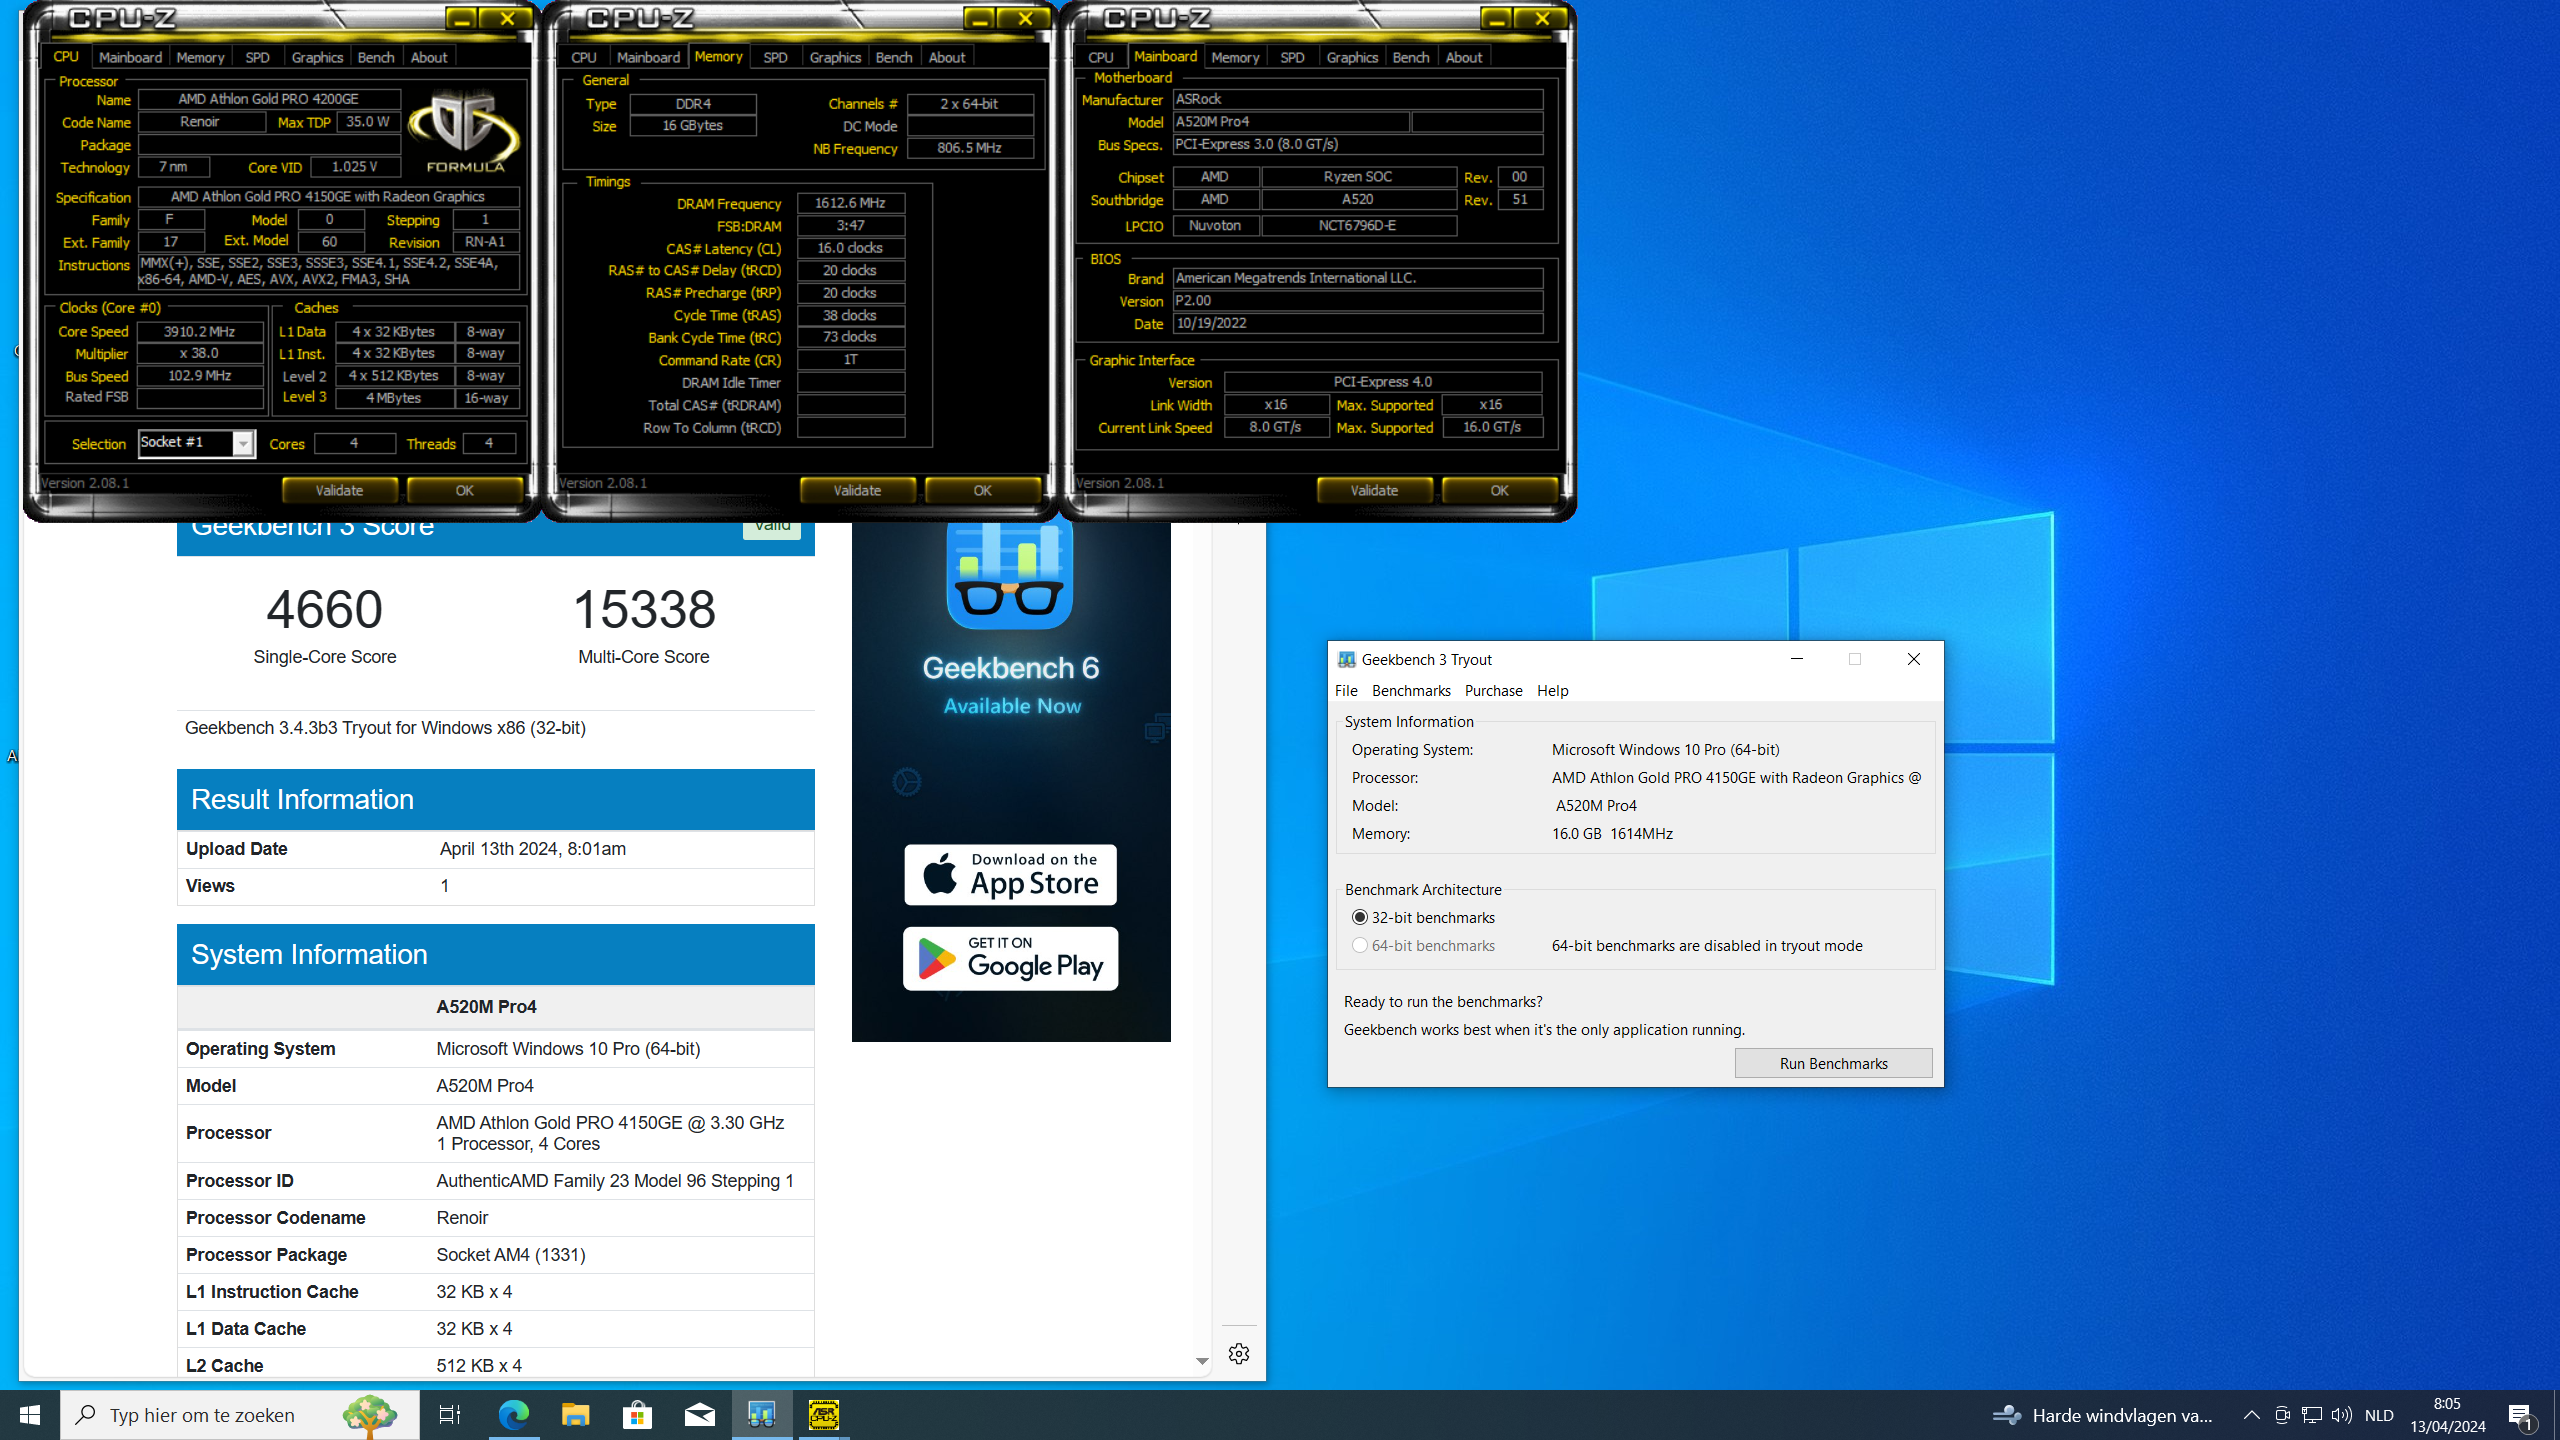2560x1440 pixels.
Task: Open the File menu in Geekbench
Action: coord(1346,690)
